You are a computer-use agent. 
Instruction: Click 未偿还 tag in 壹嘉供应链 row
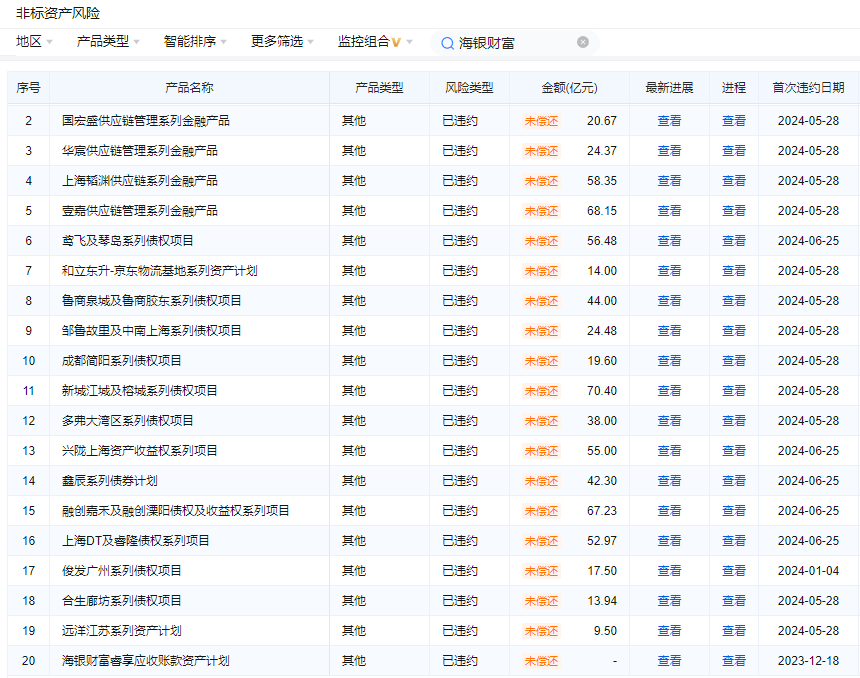541,211
